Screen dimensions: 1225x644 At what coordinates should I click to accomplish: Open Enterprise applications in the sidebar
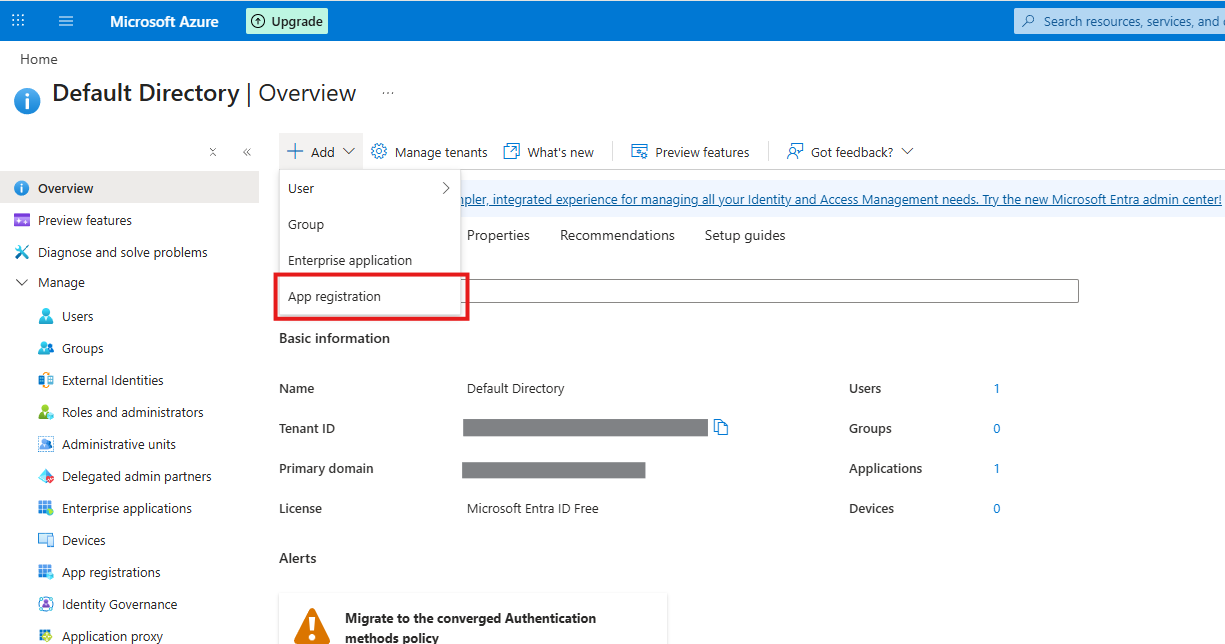coord(129,508)
